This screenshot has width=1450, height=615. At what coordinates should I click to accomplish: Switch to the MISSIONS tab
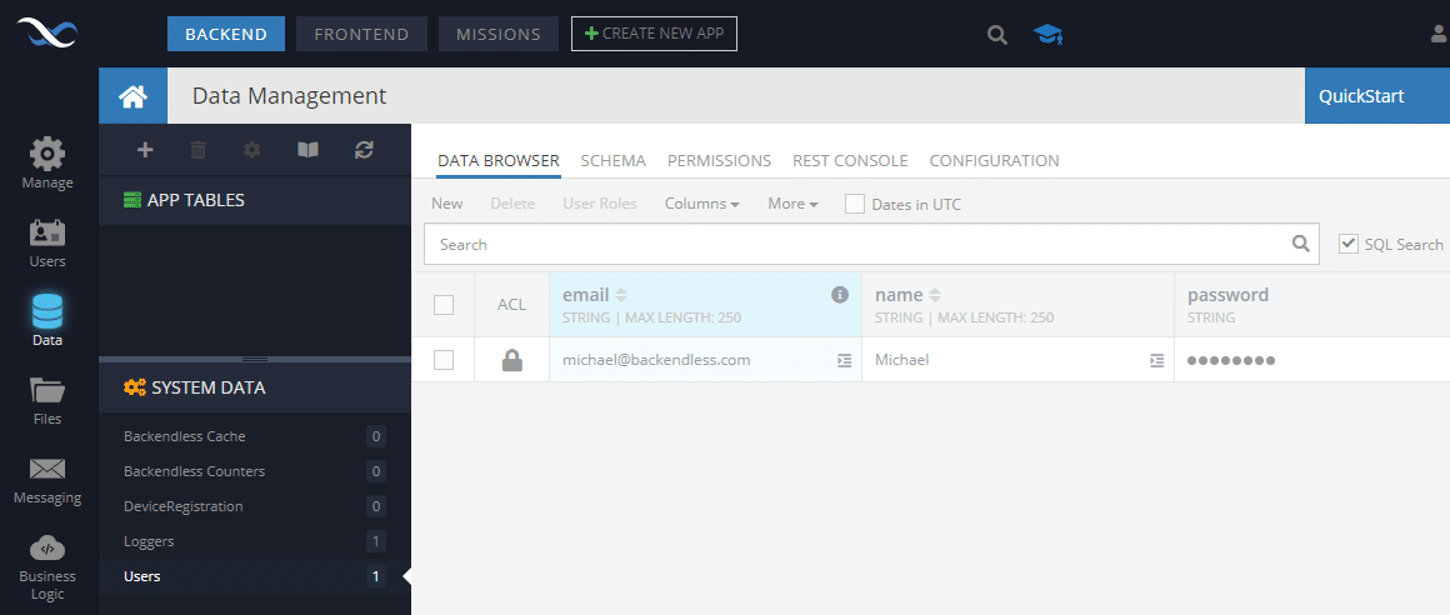pyautogui.click(x=499, y=34)
